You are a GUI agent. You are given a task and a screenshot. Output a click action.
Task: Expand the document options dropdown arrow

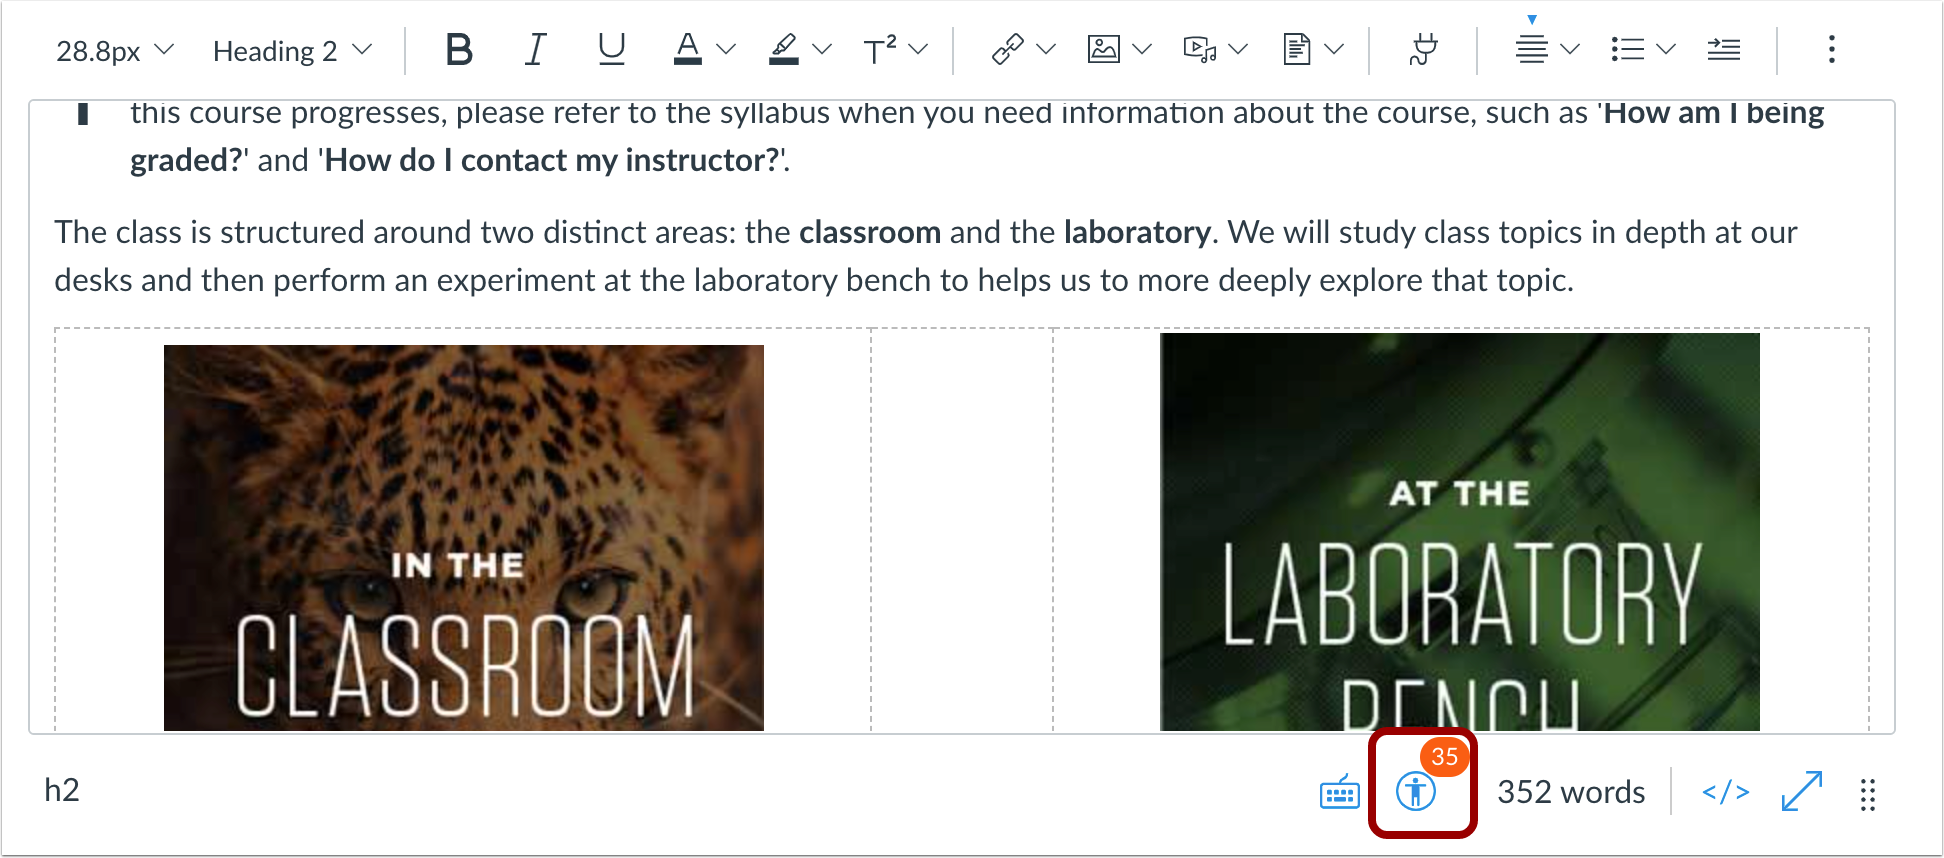(x=1335, y=49)
